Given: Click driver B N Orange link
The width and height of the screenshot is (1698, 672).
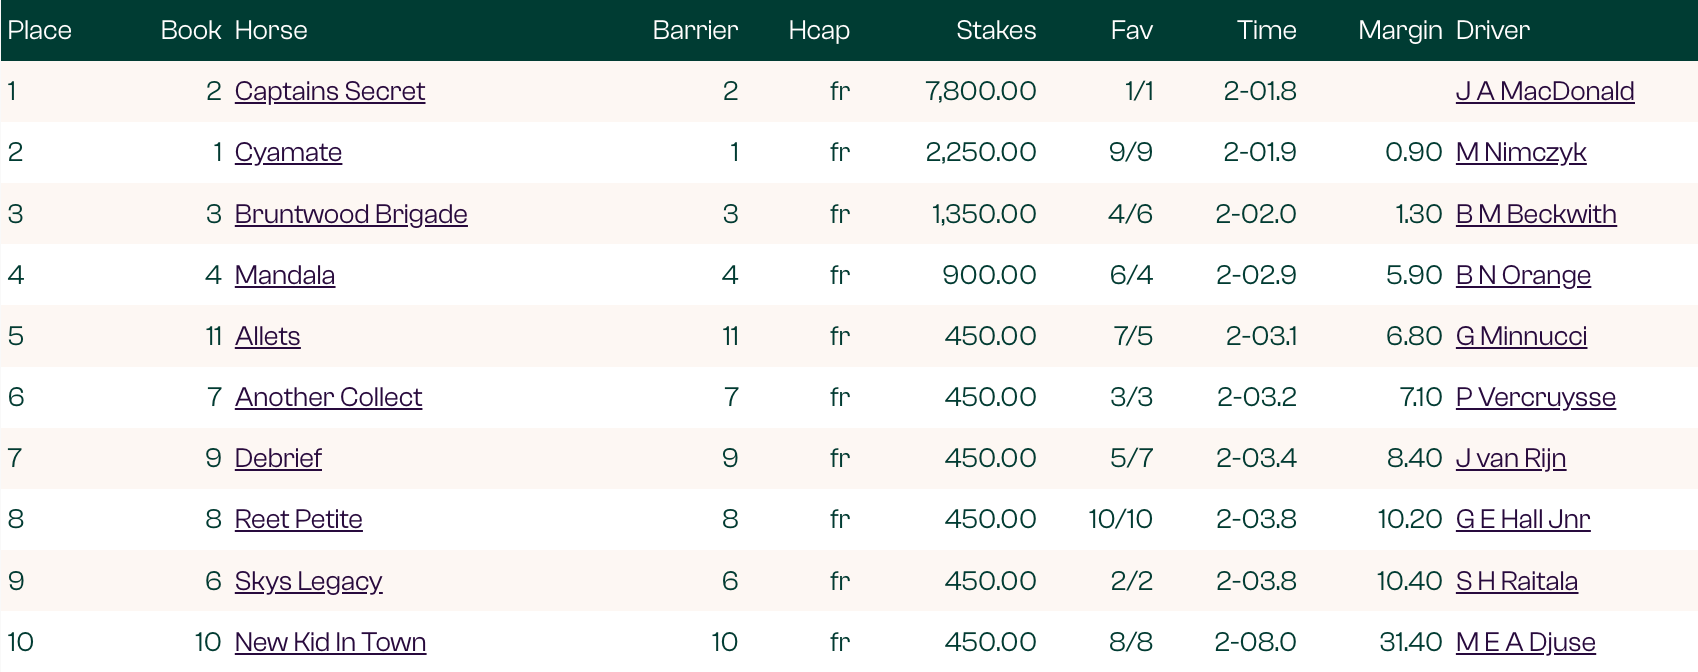Looking at the screenshot, I should pos(1522,275).
